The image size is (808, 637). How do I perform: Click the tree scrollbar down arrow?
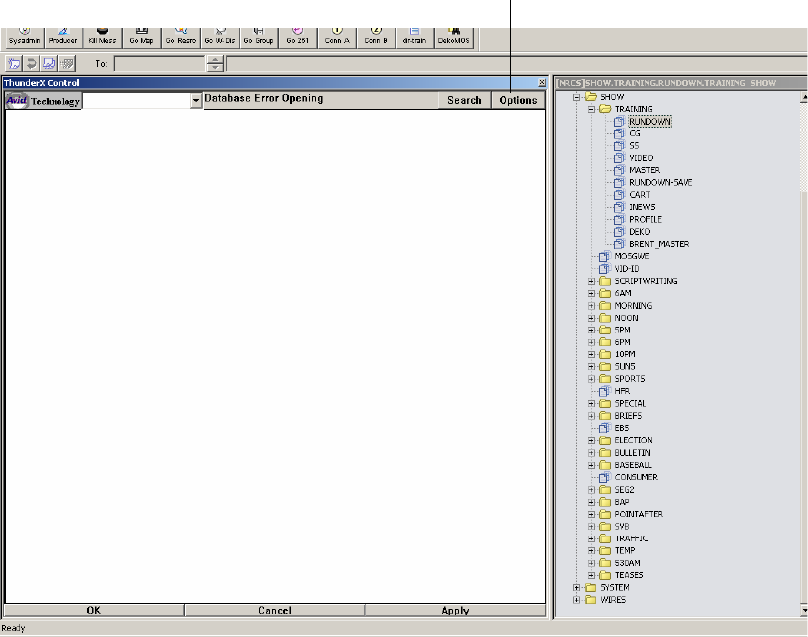click(x=804, y=610)
